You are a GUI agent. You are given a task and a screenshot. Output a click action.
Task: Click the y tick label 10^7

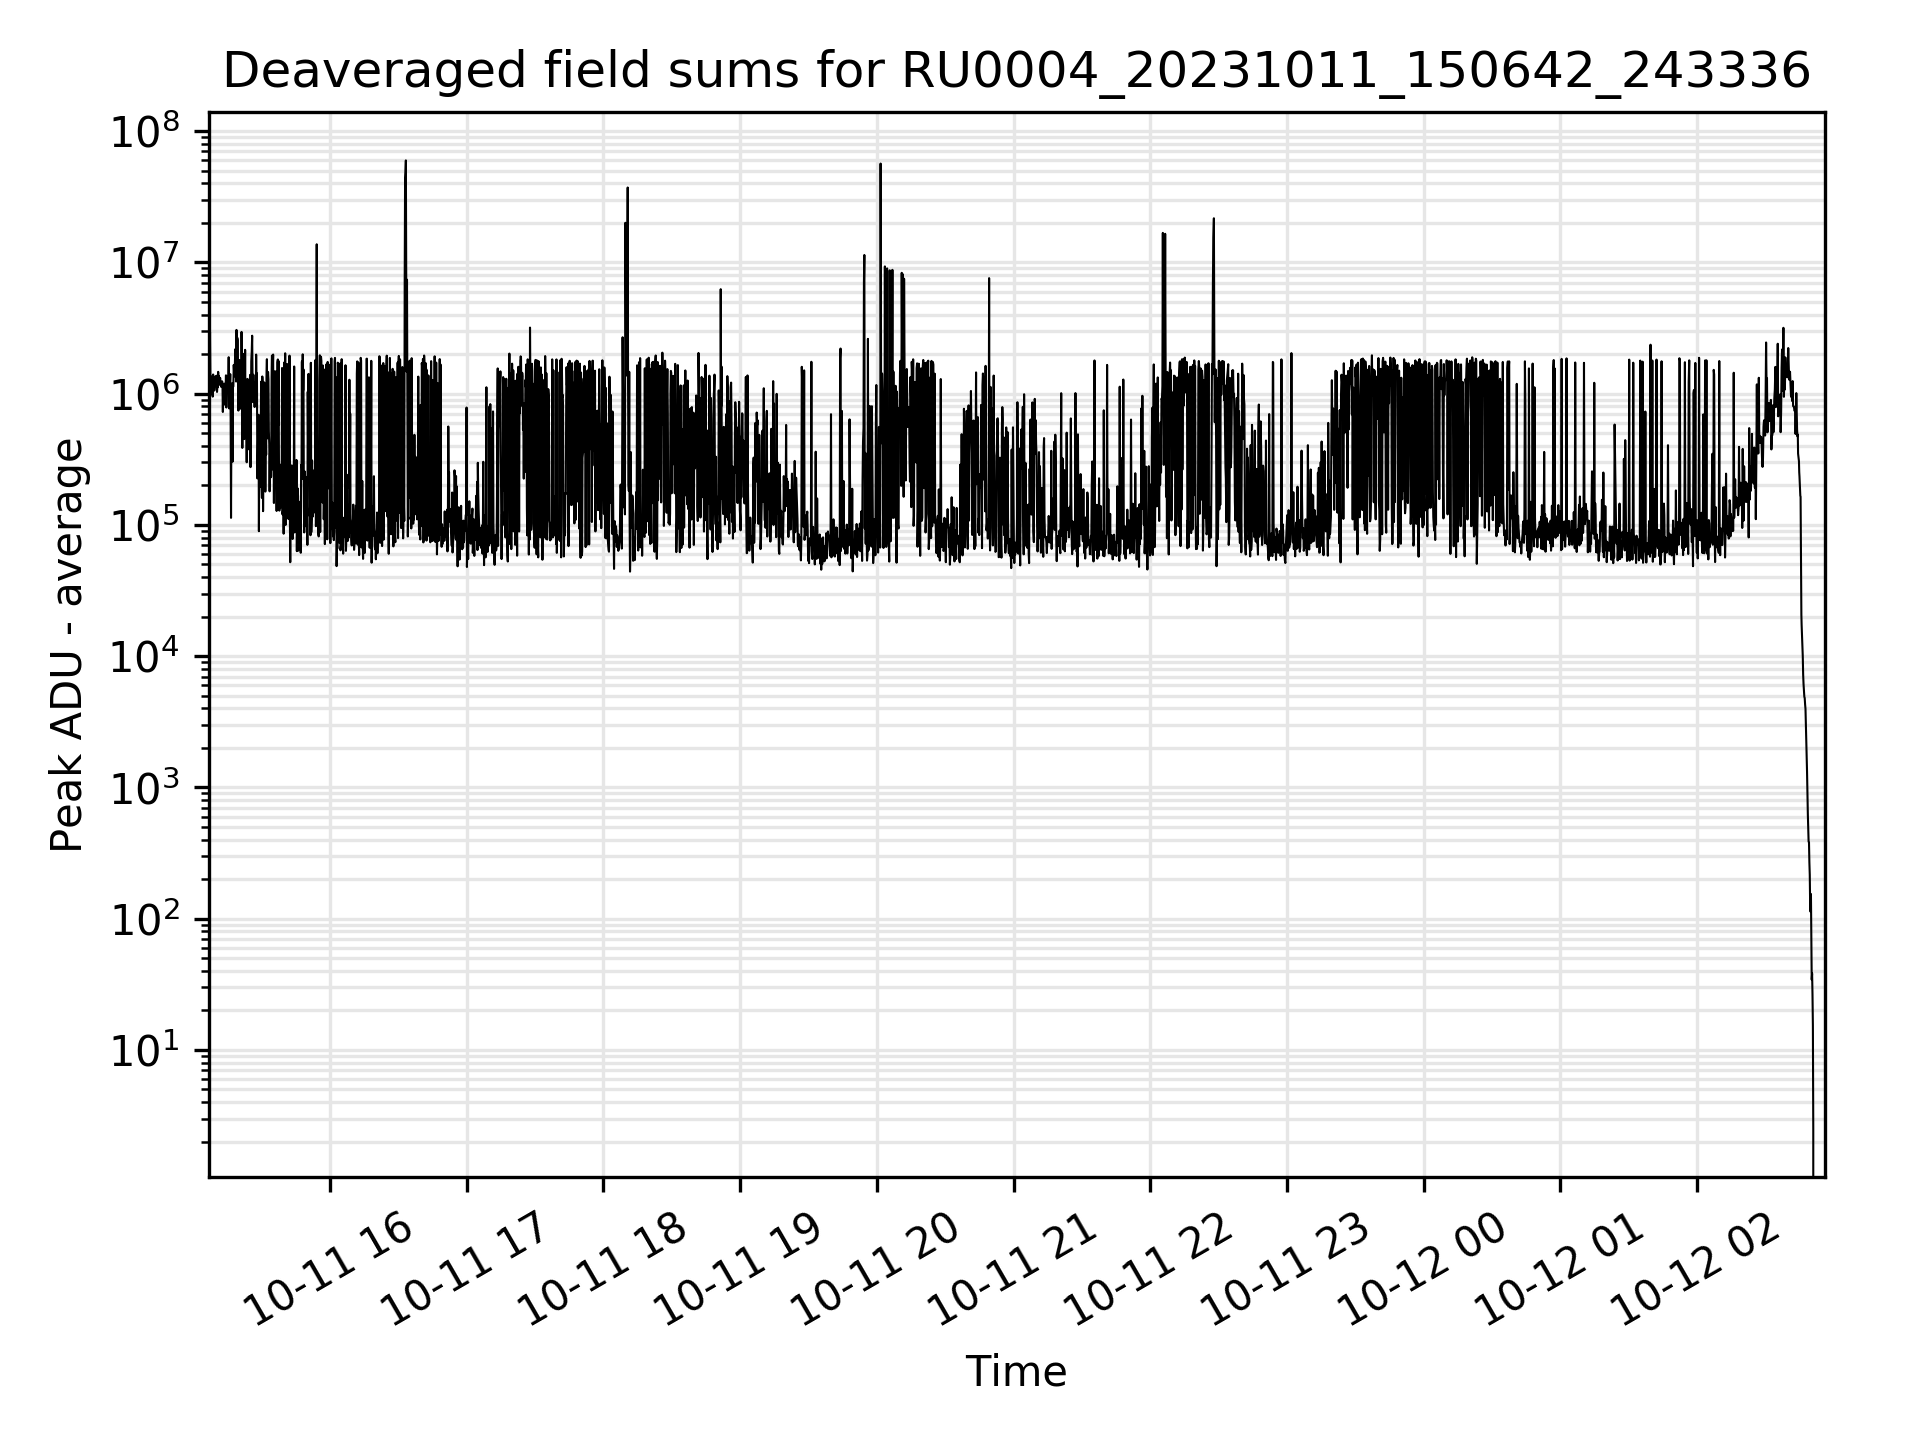pos(145,262)
